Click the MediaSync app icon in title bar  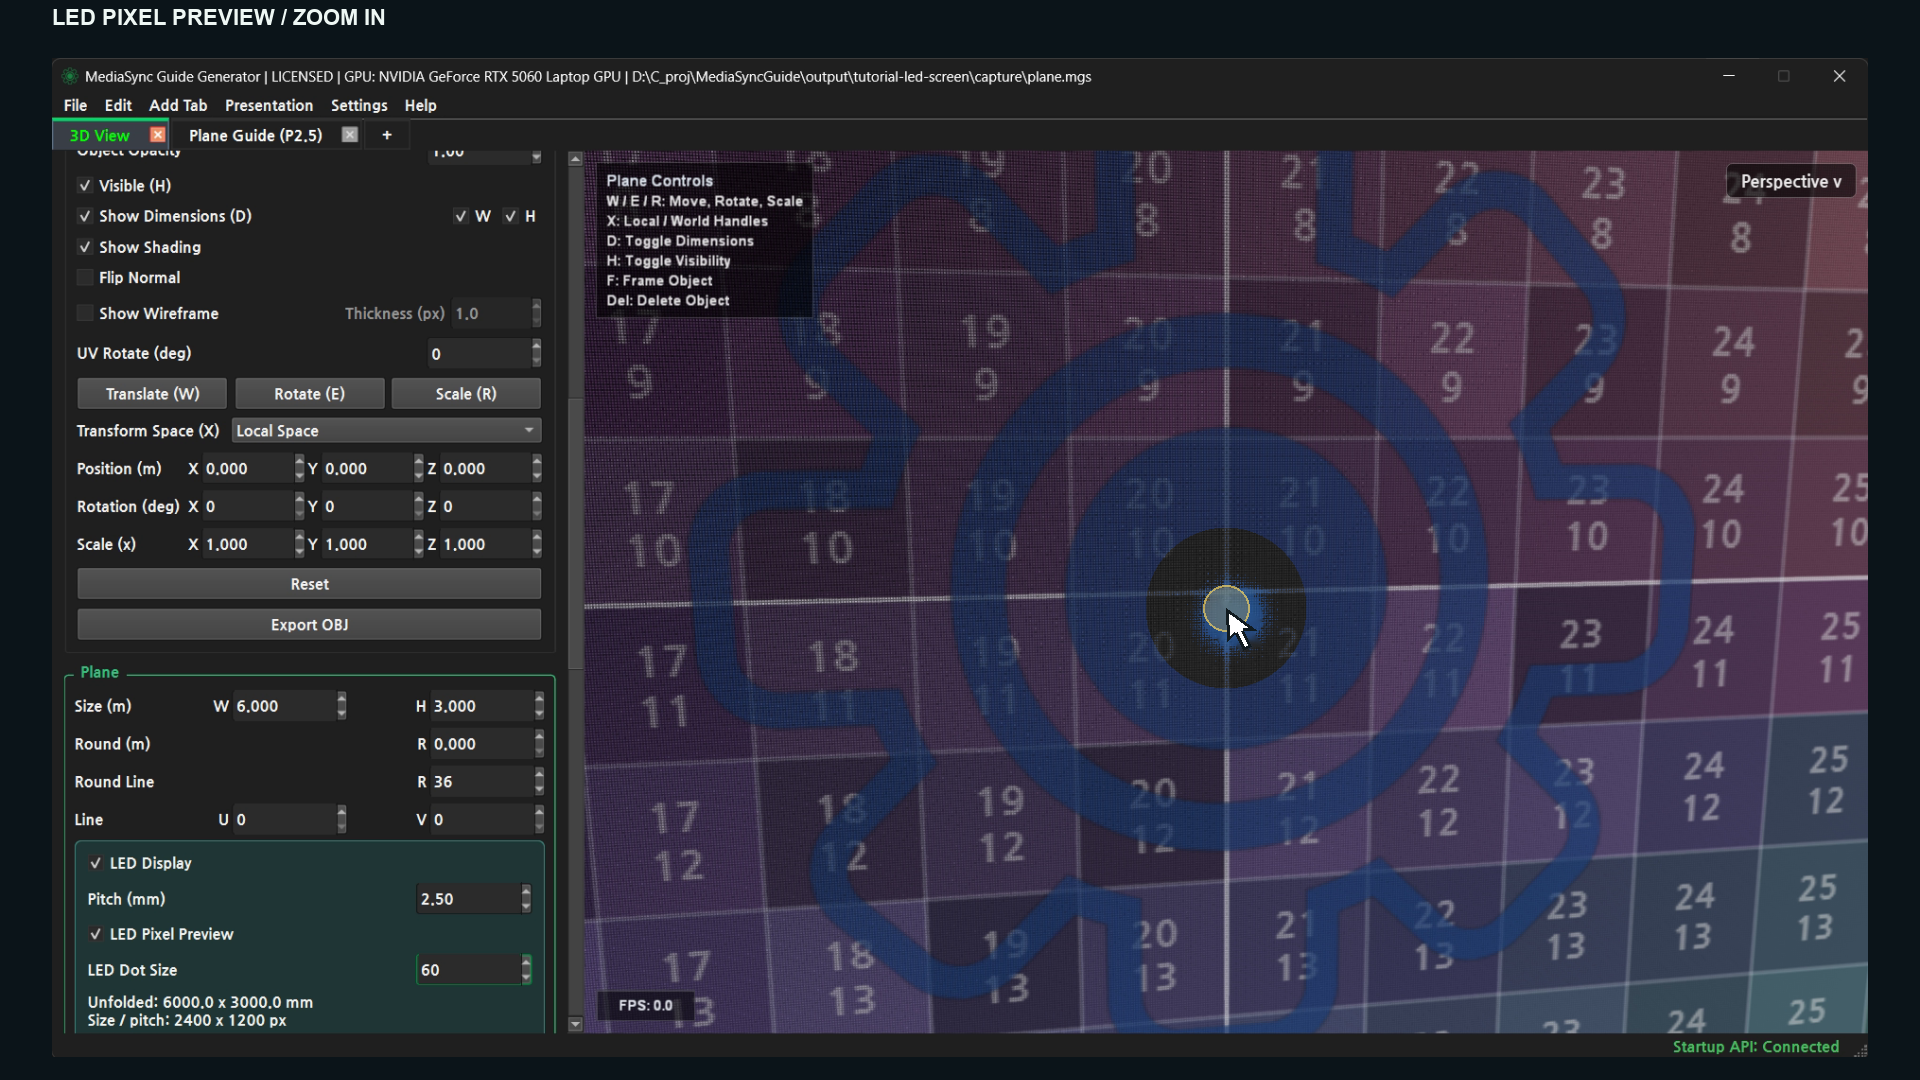[x=69, y=76]
